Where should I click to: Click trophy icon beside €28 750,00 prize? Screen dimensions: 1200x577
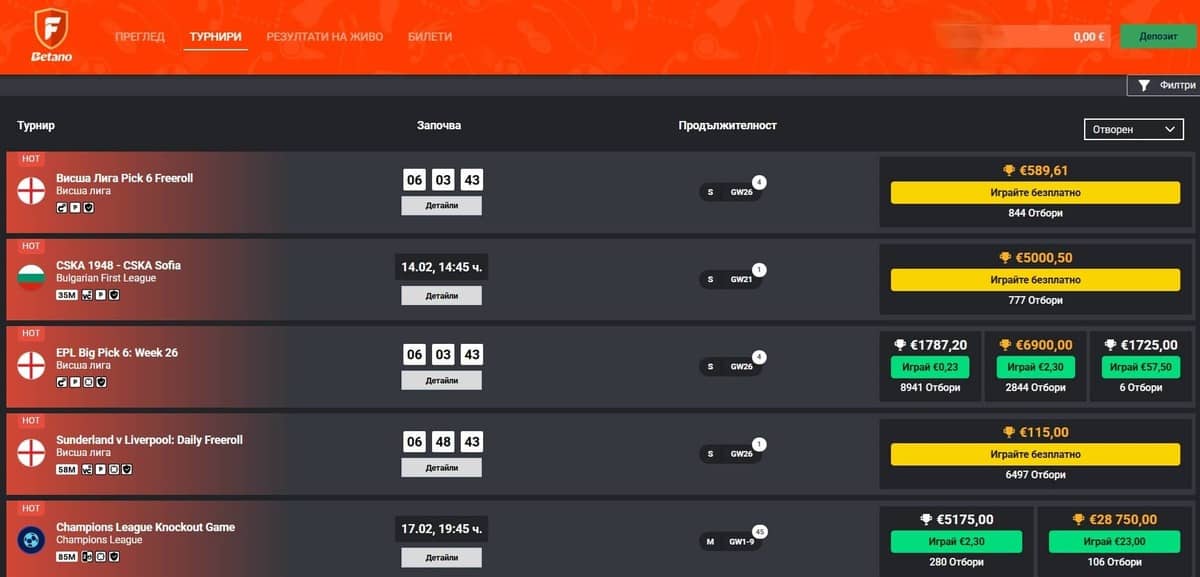point(1078,520)
